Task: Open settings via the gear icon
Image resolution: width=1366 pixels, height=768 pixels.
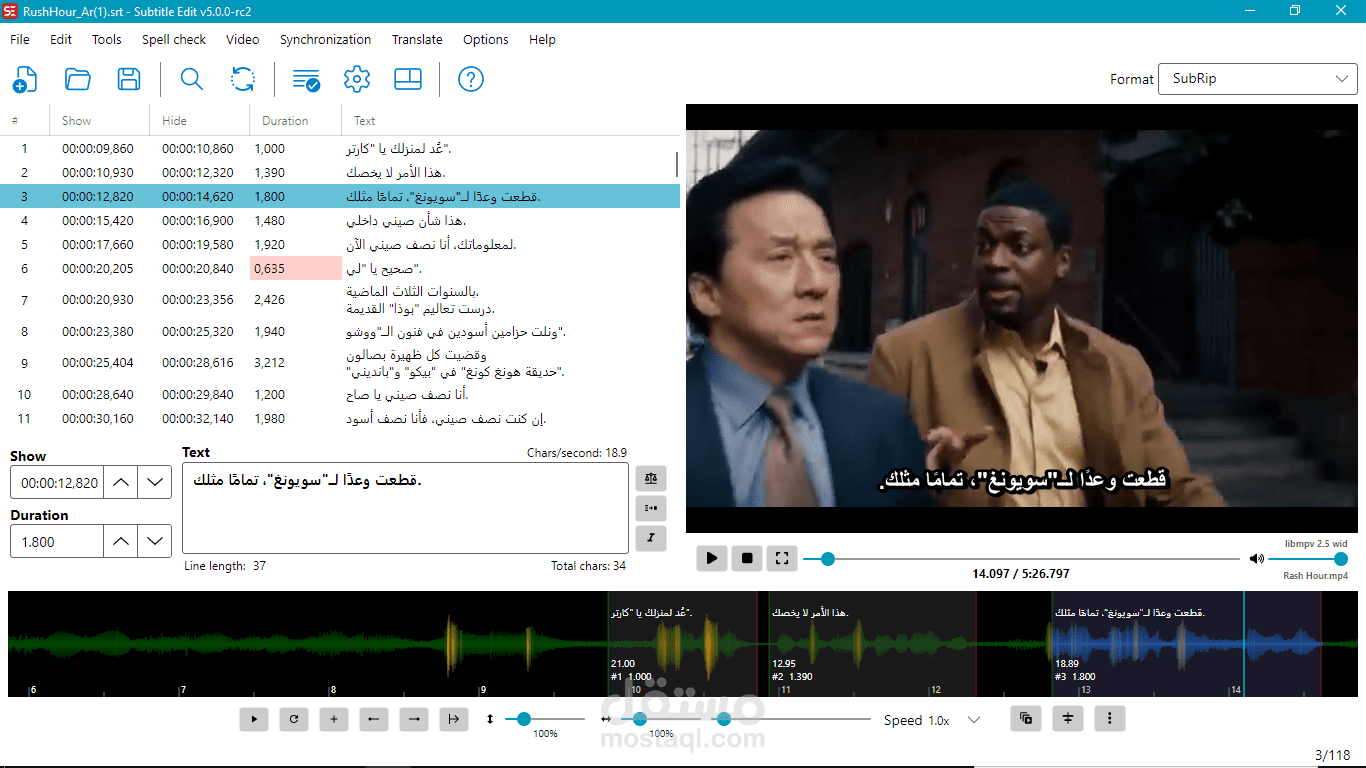Action: click(357, 79)
